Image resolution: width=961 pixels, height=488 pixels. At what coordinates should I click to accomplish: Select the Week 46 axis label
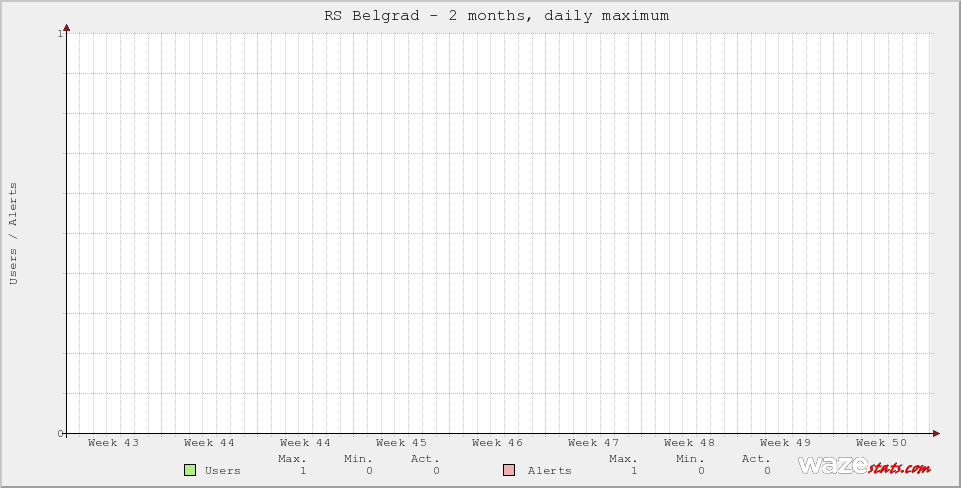click(x=497, y=443)
